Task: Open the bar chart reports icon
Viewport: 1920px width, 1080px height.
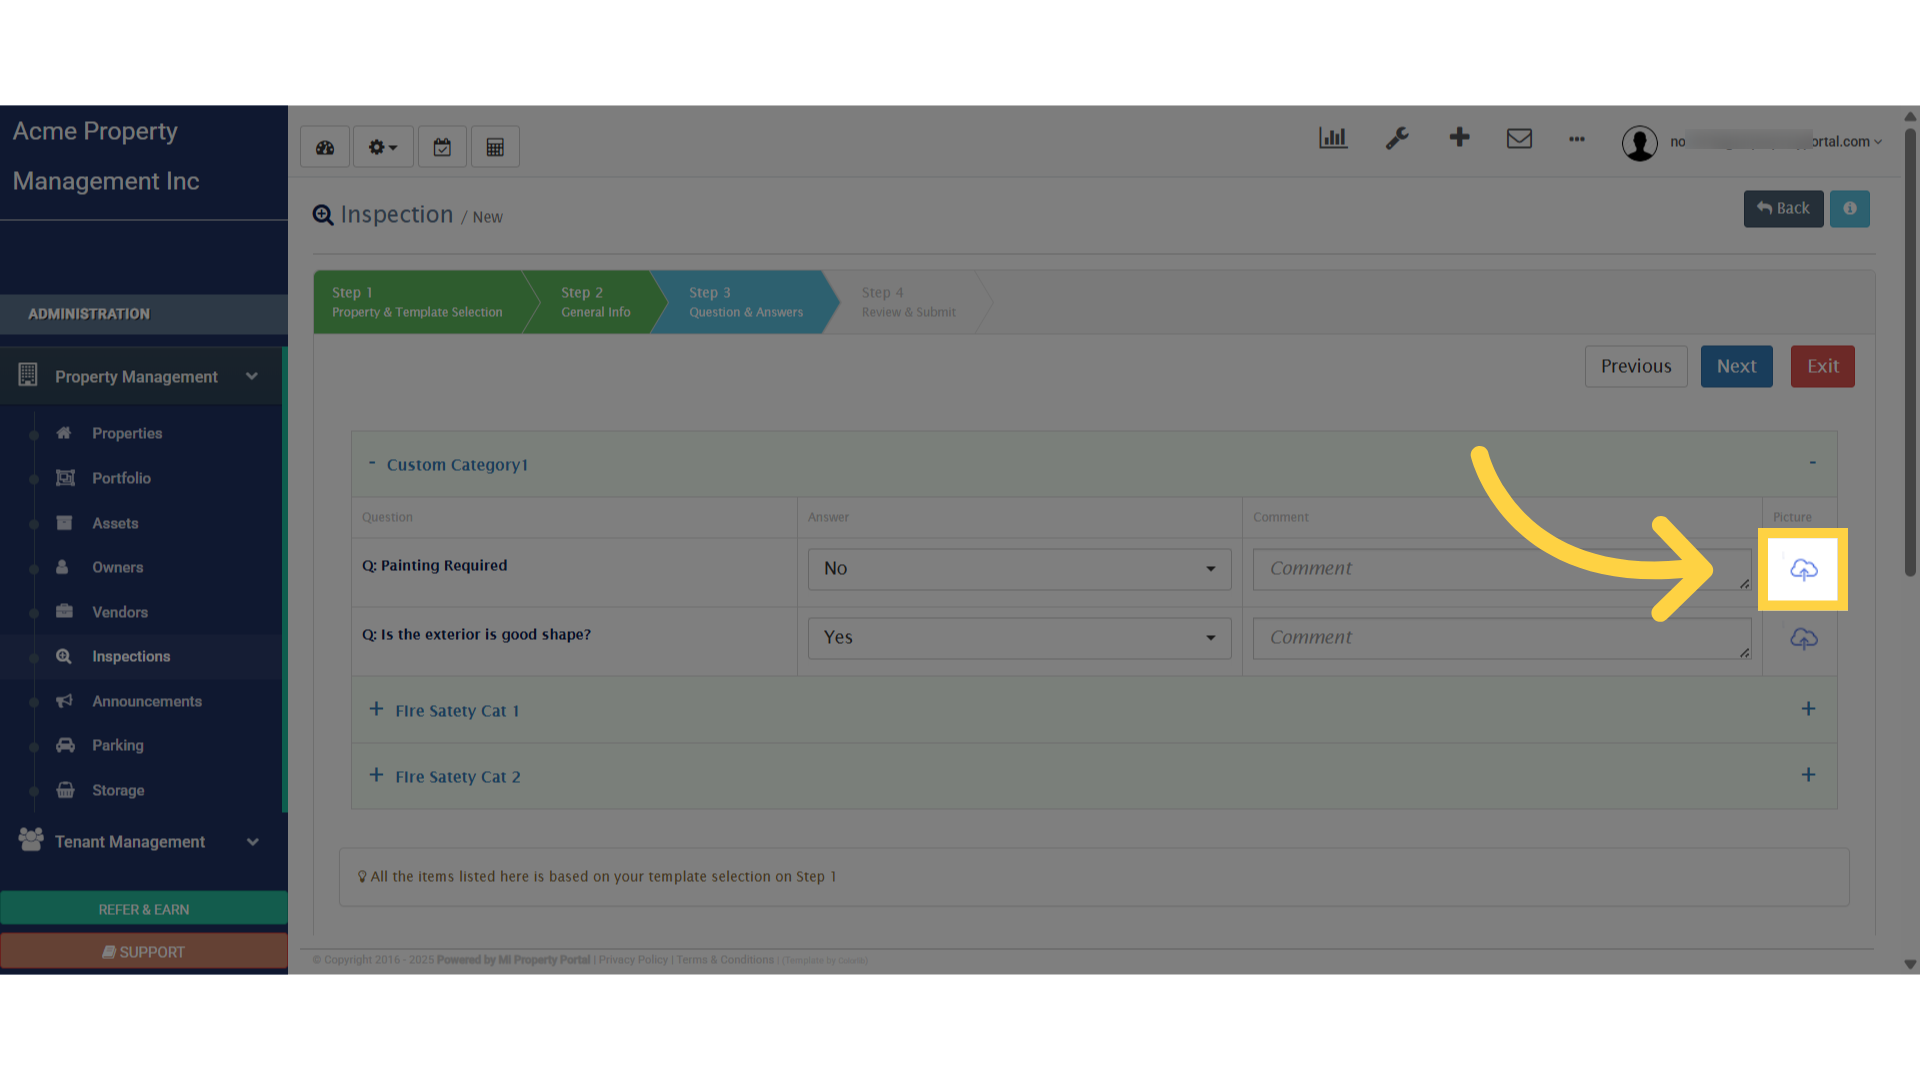Action: (1333, 138)
